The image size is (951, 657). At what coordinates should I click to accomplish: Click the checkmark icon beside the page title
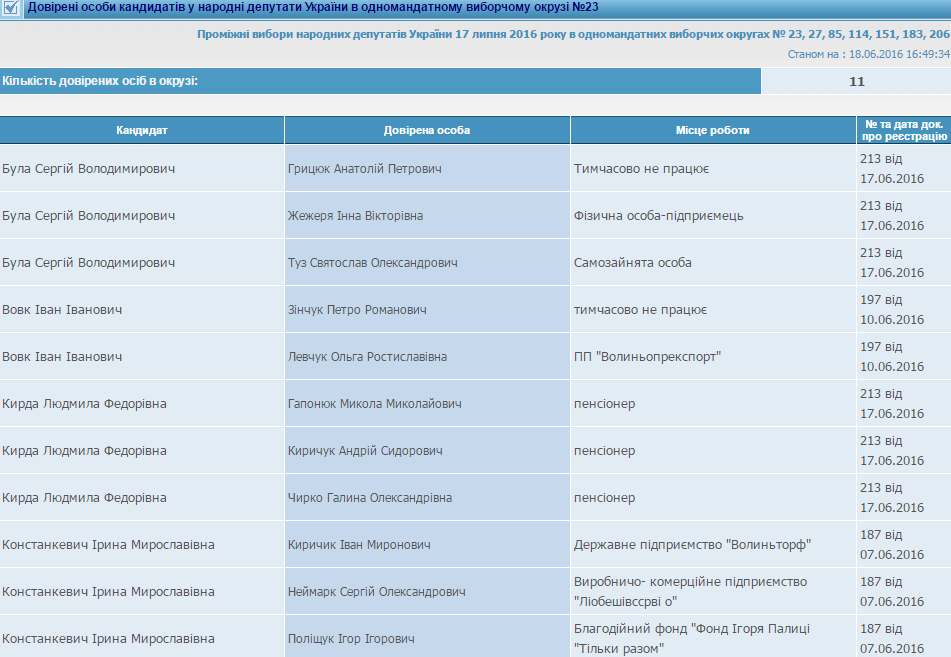click(x=12, y=8)
